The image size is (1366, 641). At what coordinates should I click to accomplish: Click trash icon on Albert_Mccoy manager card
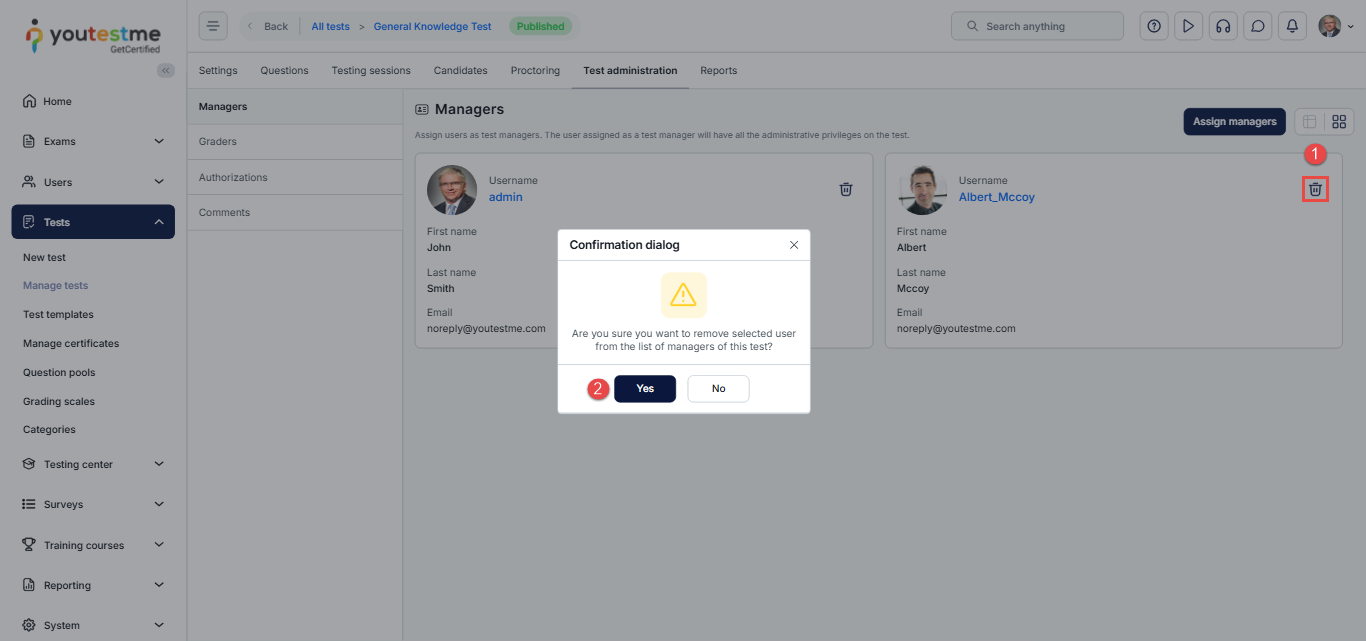tap(1315, 189)
